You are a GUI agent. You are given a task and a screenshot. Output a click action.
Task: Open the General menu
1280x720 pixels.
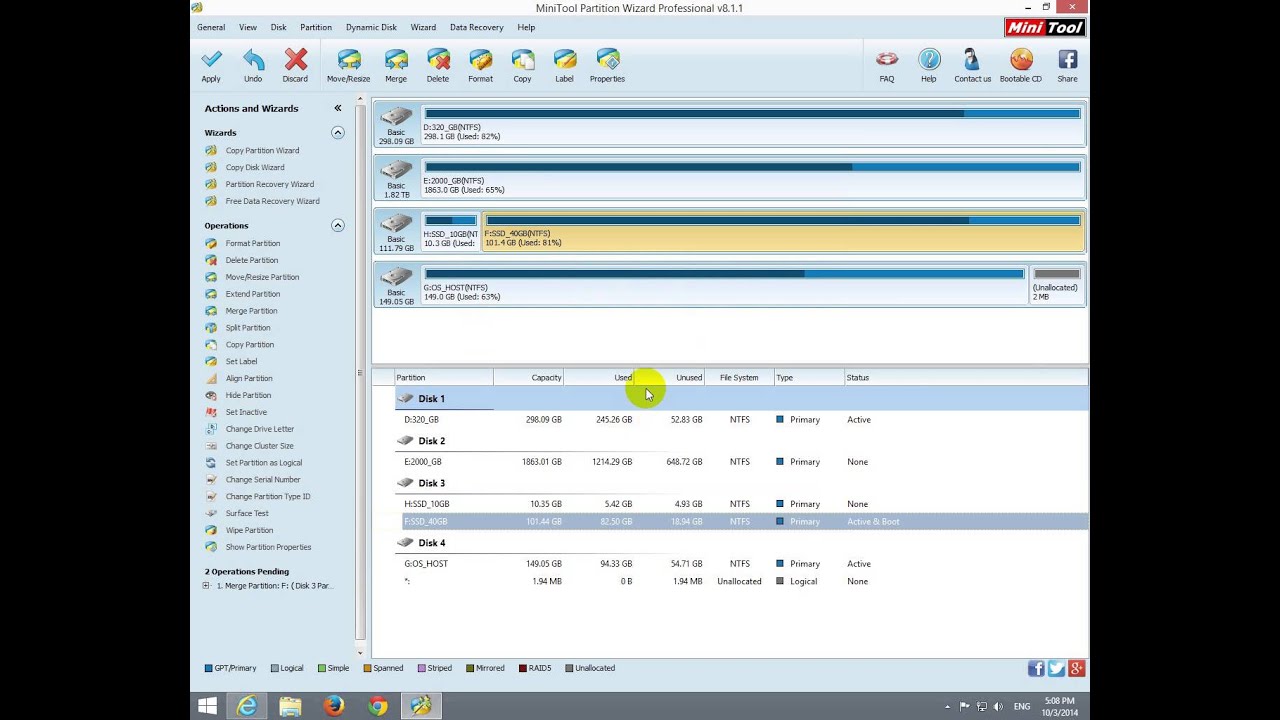click(x=211, y=27)
